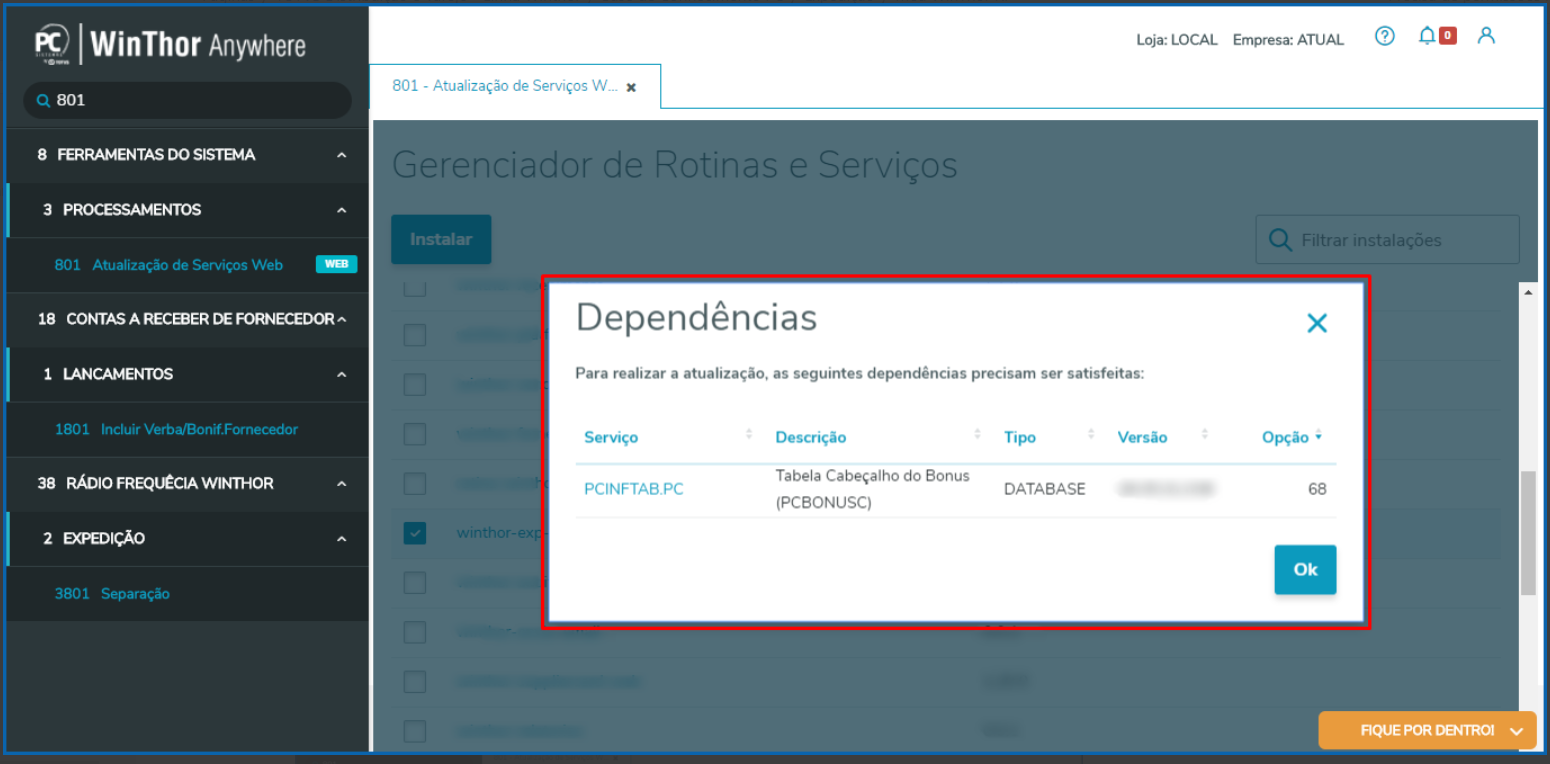
Task: Open 3801 Separação routine
Action: 112,593
